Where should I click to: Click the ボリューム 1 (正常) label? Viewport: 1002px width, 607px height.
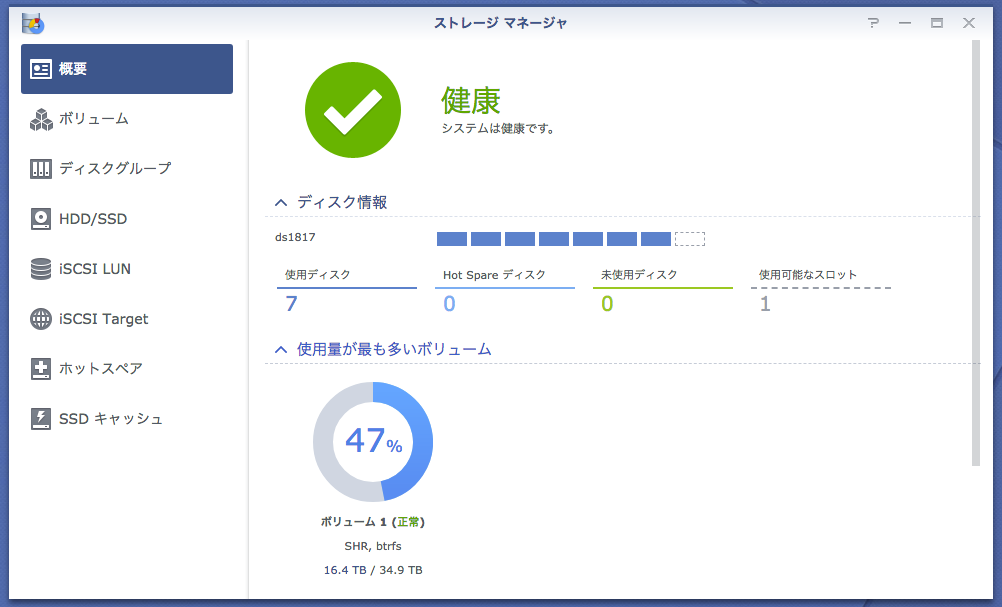tap(373, 521)
